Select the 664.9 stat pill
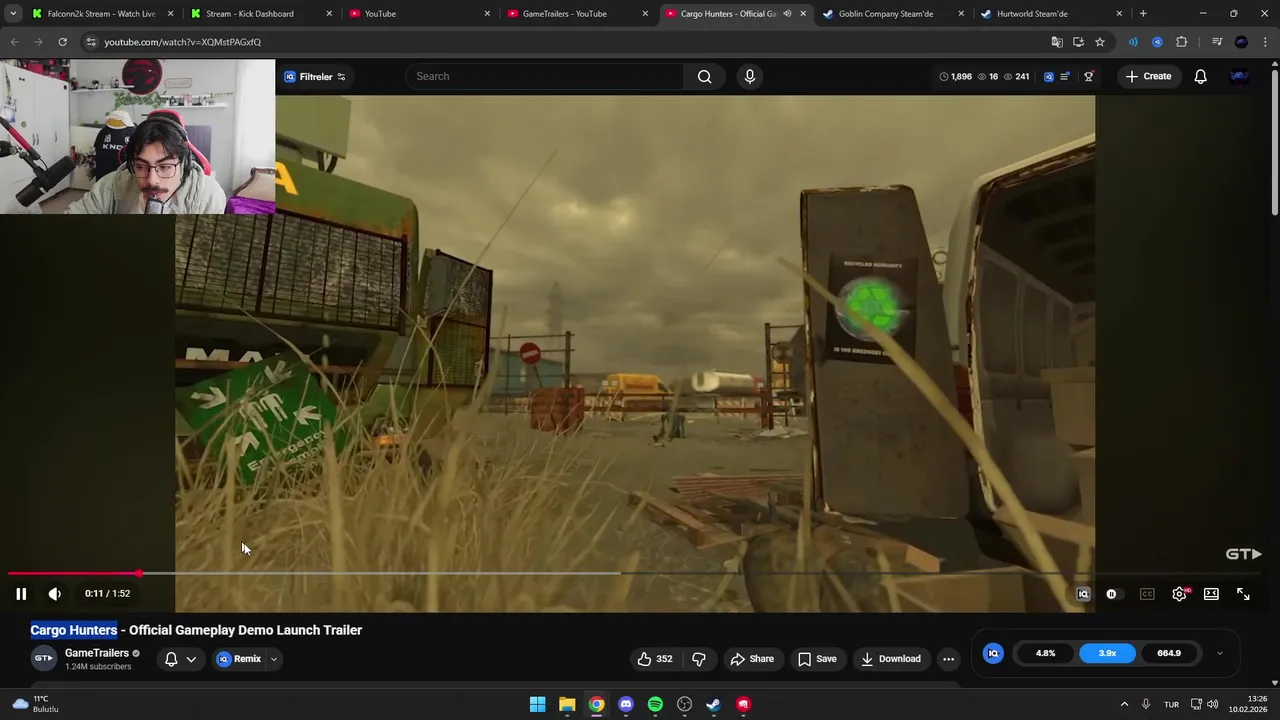 [x=1169, y=653]
